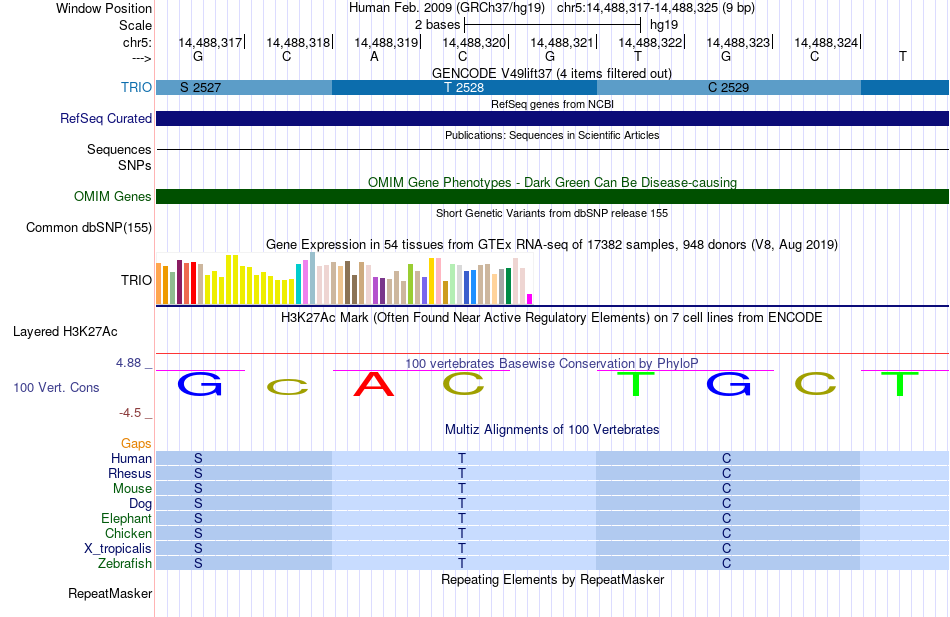Image resolution: width=950 pixels, height=617 pixels.
Task: Click the chr5: ruler label
Action: pyautogui.click(x=137, y=42)
